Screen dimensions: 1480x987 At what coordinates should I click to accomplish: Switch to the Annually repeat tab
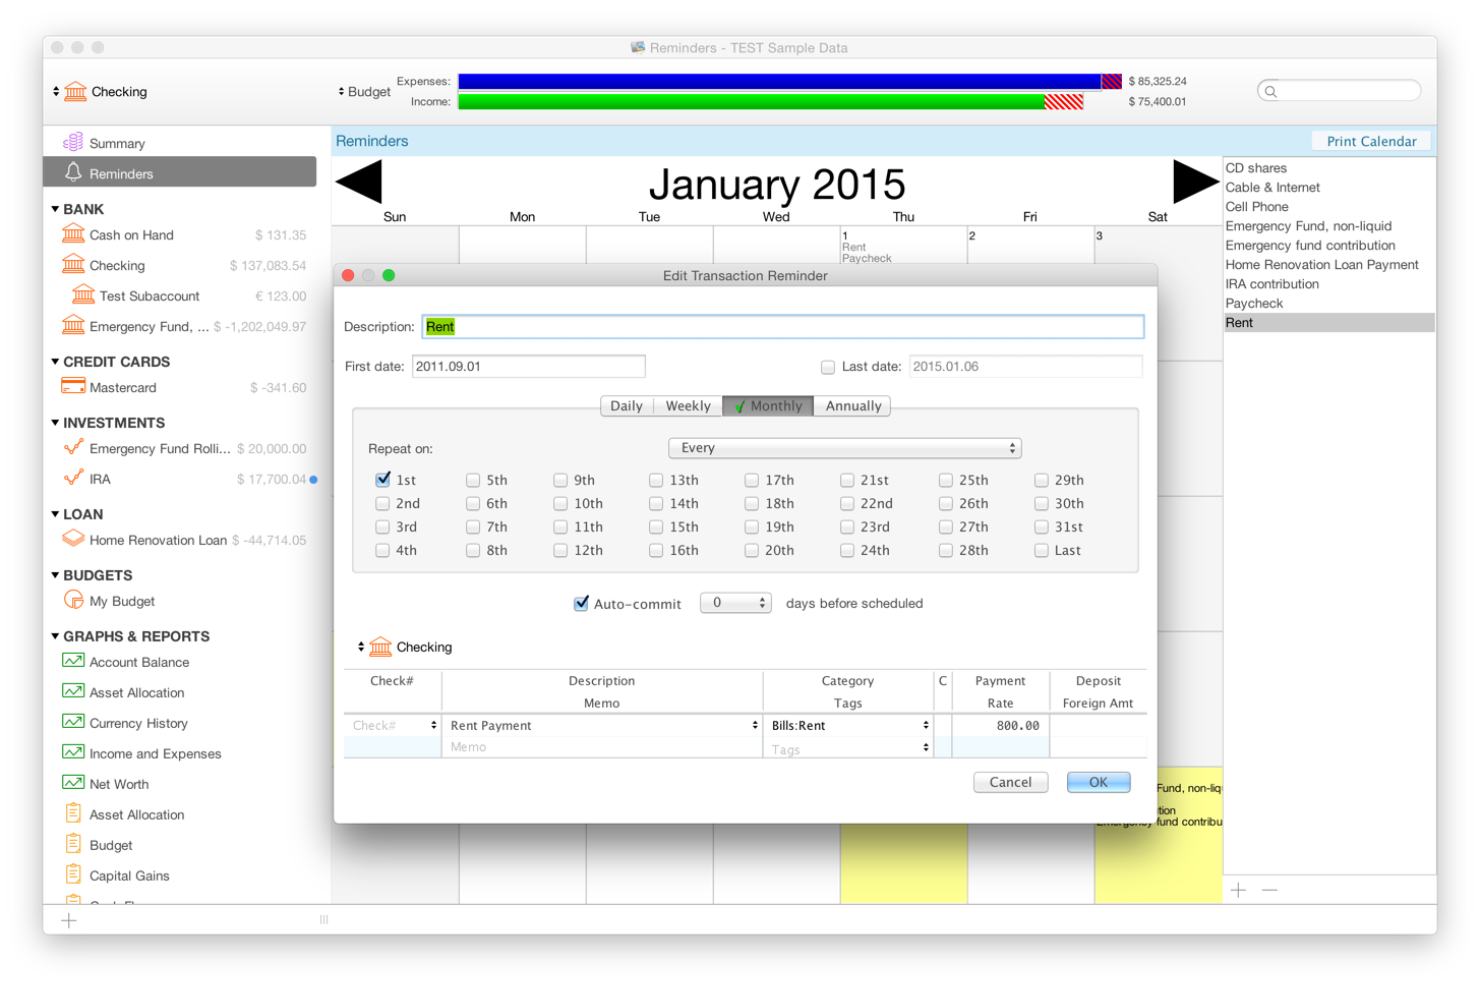click(852, 406)
